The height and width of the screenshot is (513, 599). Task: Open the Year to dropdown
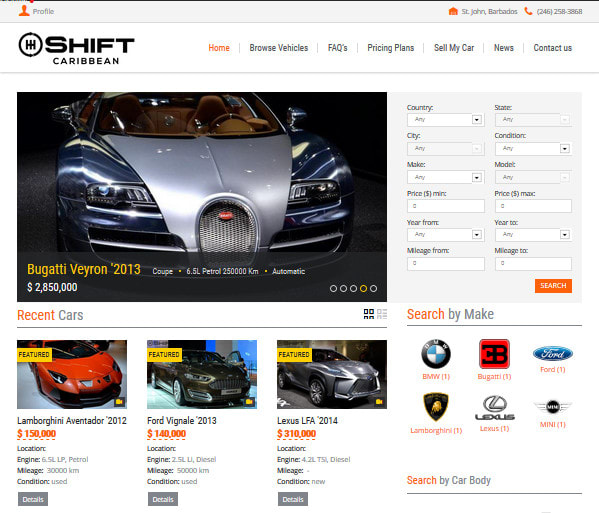[x=533, y=235]
